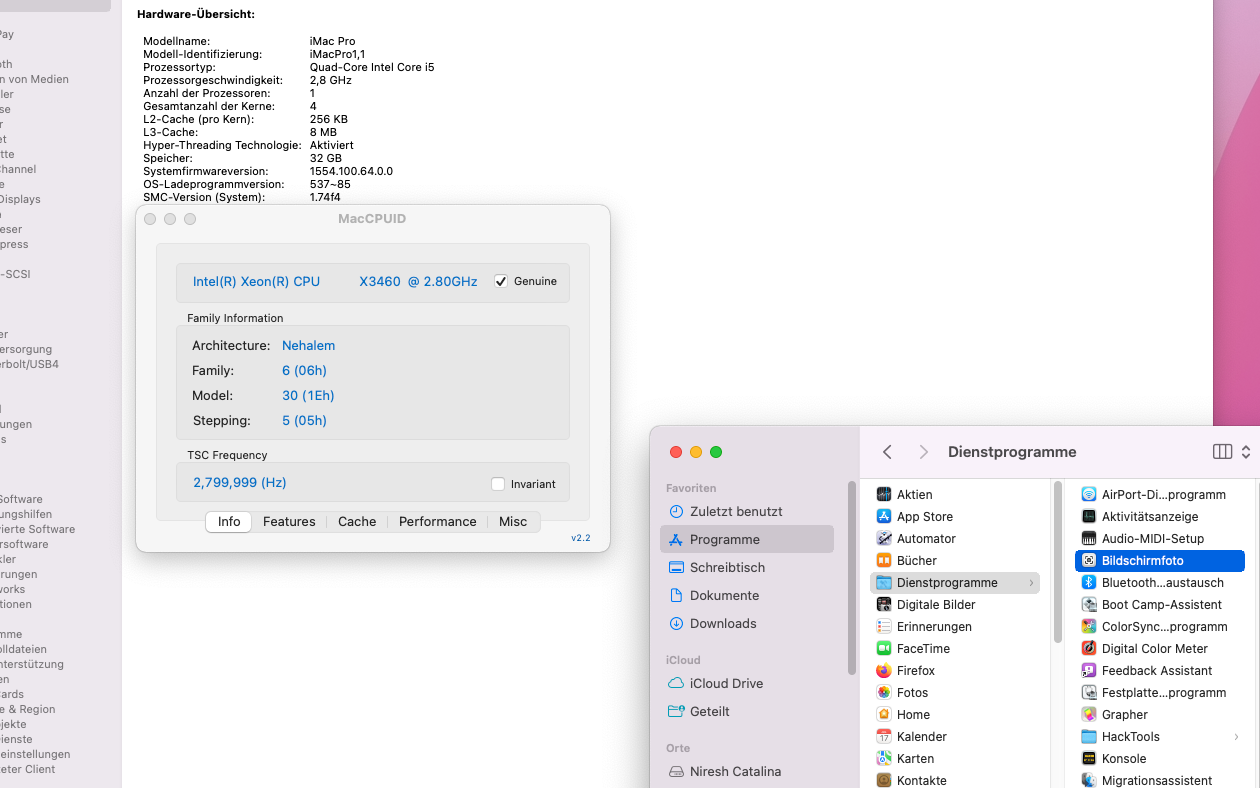Open the Finder view mode switcher
This screenshot has width=1260, height=788.
click(x=1231, y=452)
